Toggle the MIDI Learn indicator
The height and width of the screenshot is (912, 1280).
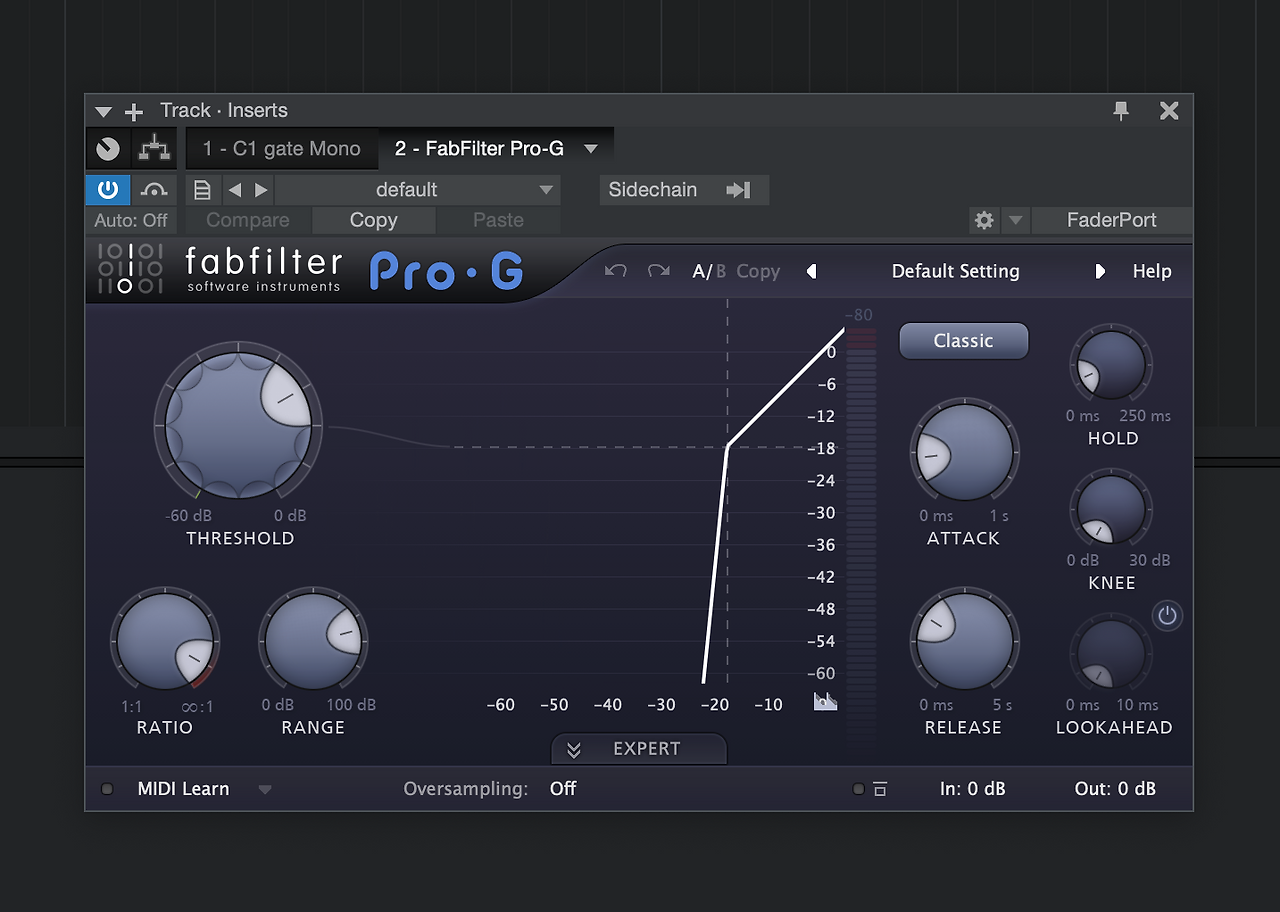pyautogui.click(x=107, y=789)
